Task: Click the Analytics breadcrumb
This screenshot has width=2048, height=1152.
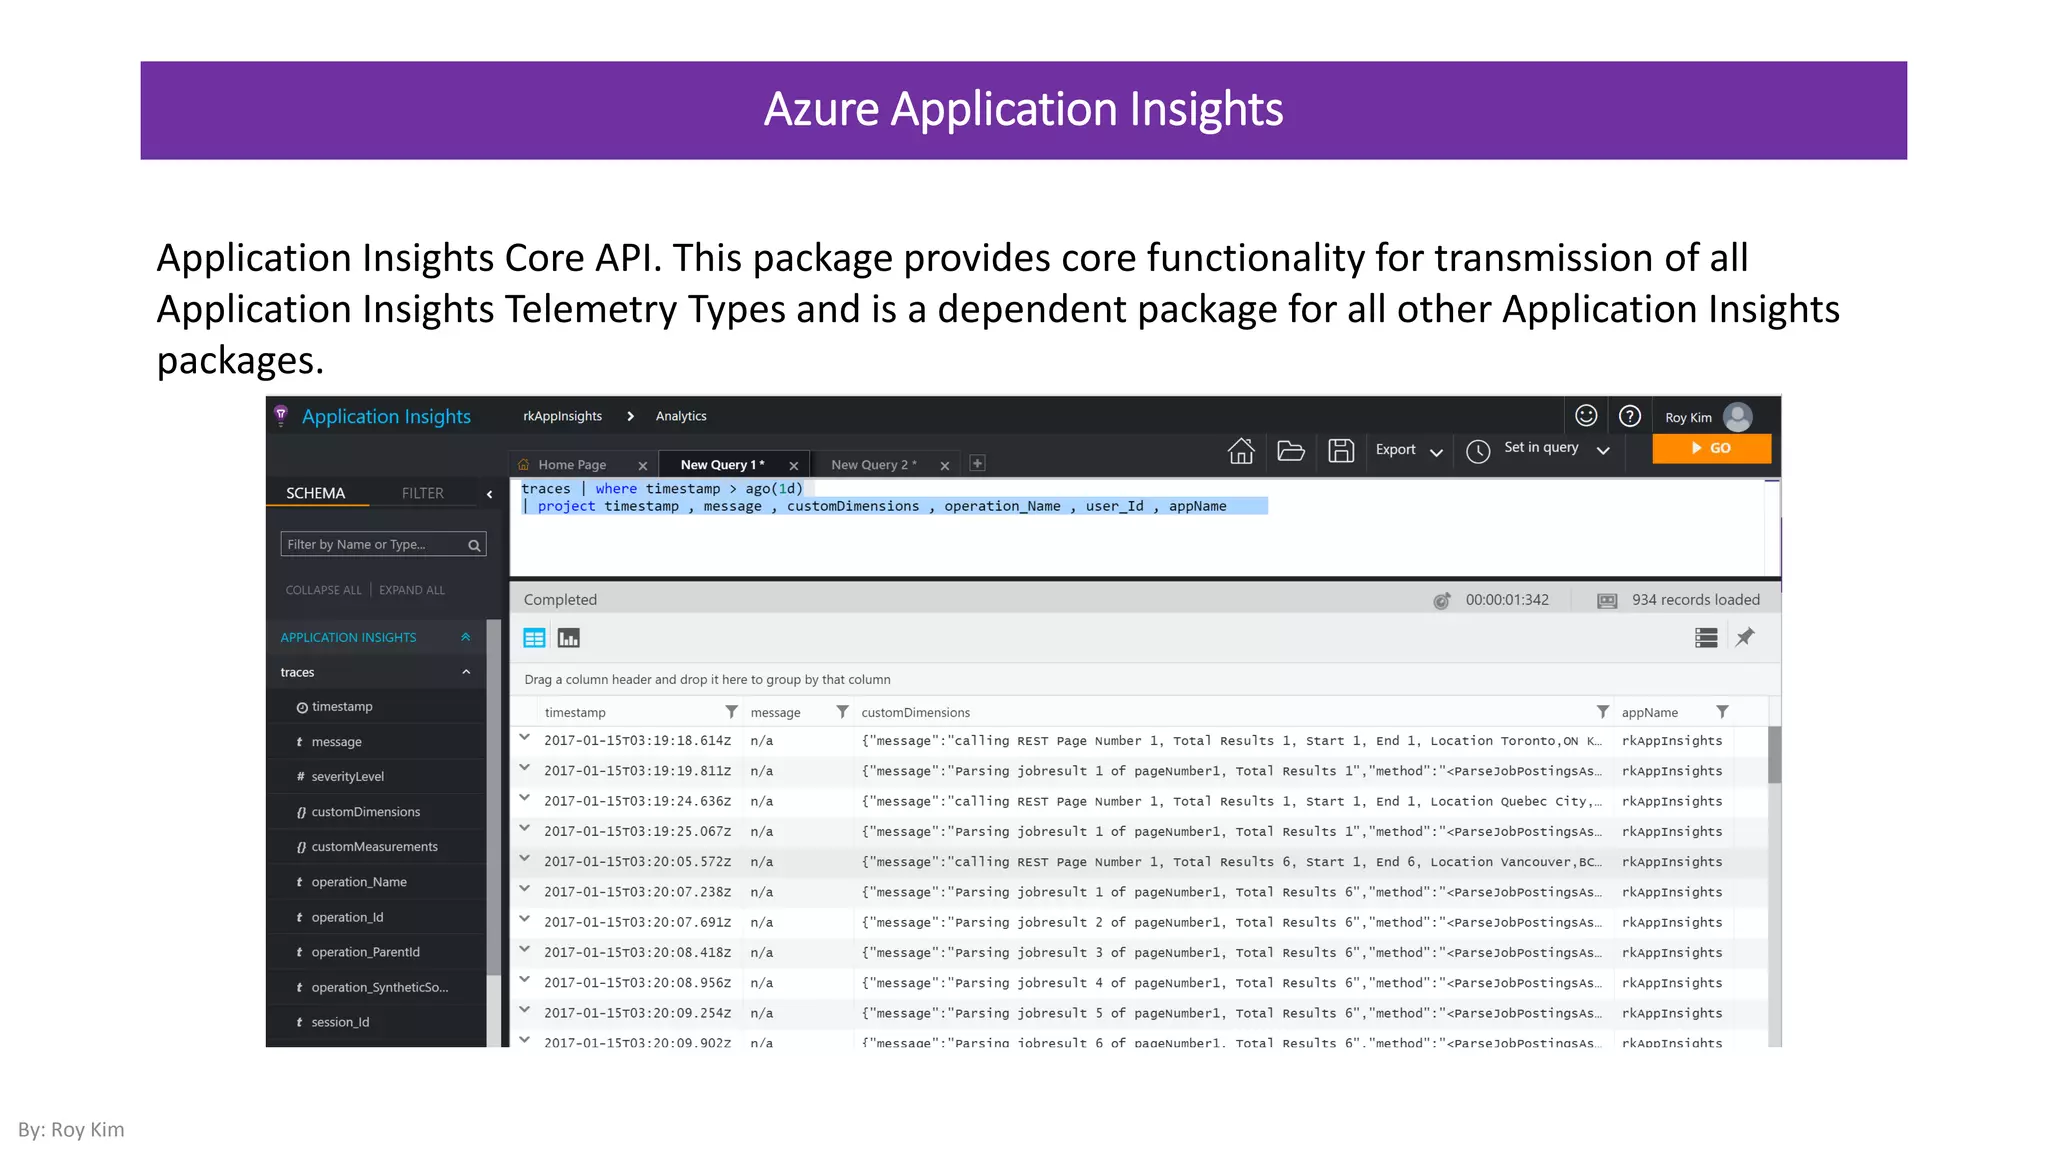Action: point(681,416)
